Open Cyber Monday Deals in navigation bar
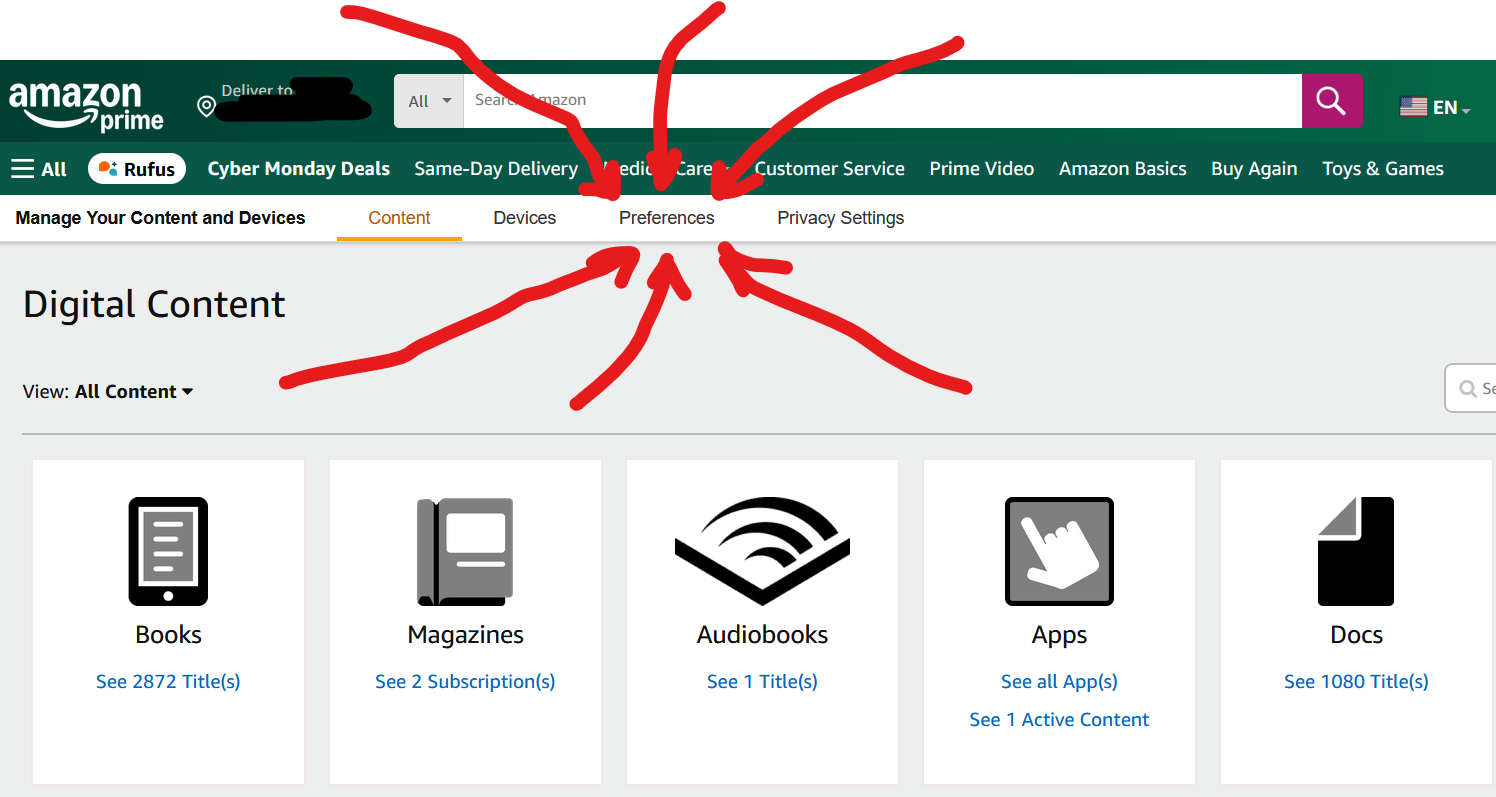The image size is (1496, 797). coord(298,169)
